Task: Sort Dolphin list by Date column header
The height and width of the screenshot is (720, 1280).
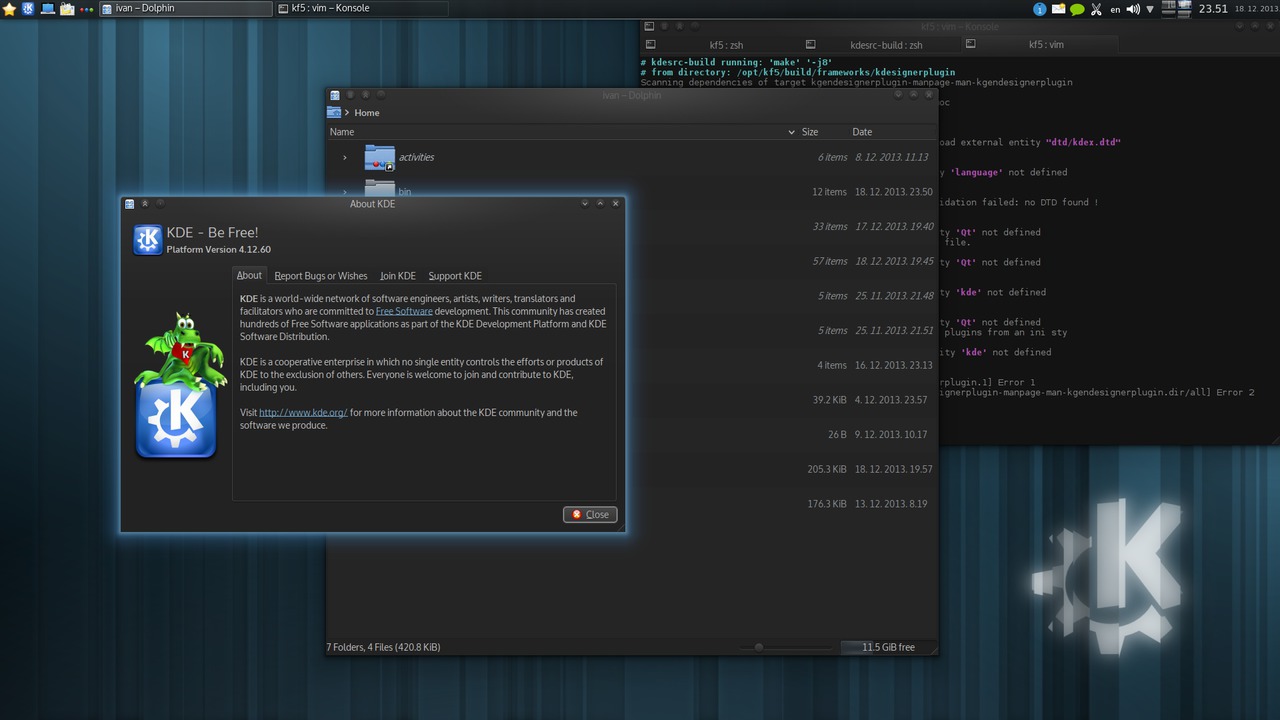Action: point(862,132)
